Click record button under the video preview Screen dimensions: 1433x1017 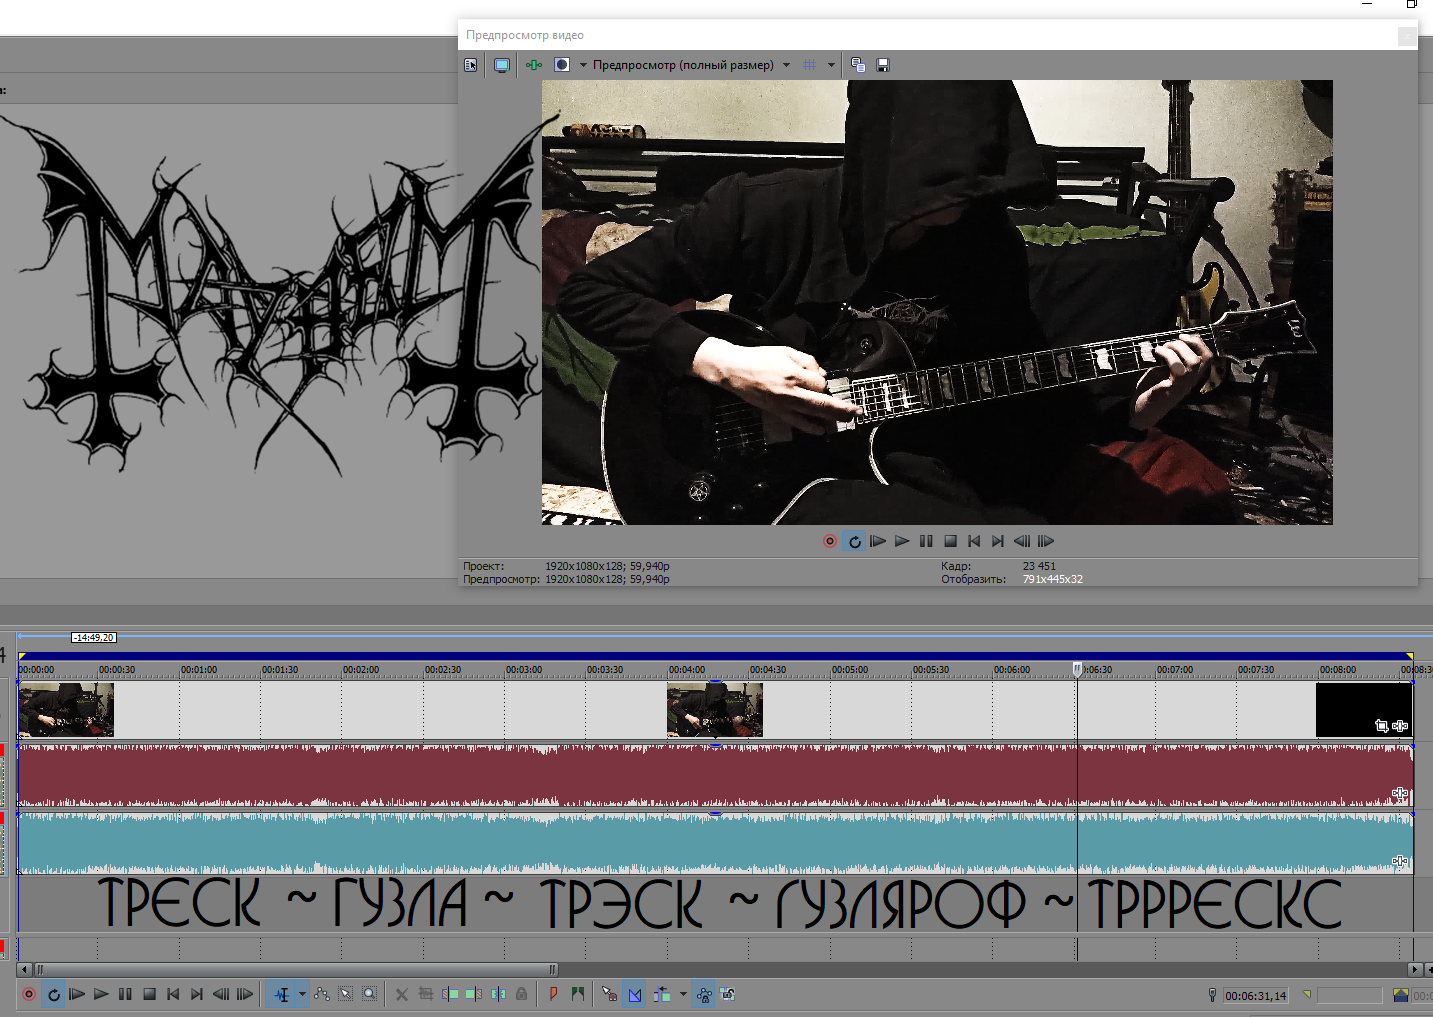830,541
